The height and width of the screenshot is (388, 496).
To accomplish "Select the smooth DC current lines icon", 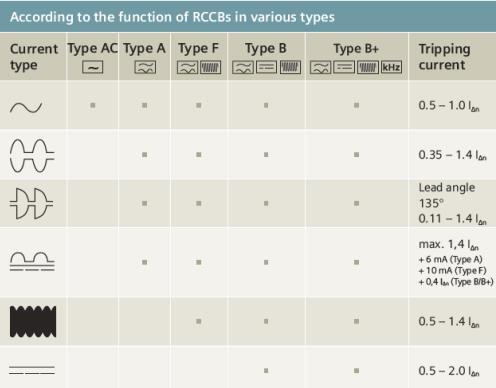I will (32, 370).
